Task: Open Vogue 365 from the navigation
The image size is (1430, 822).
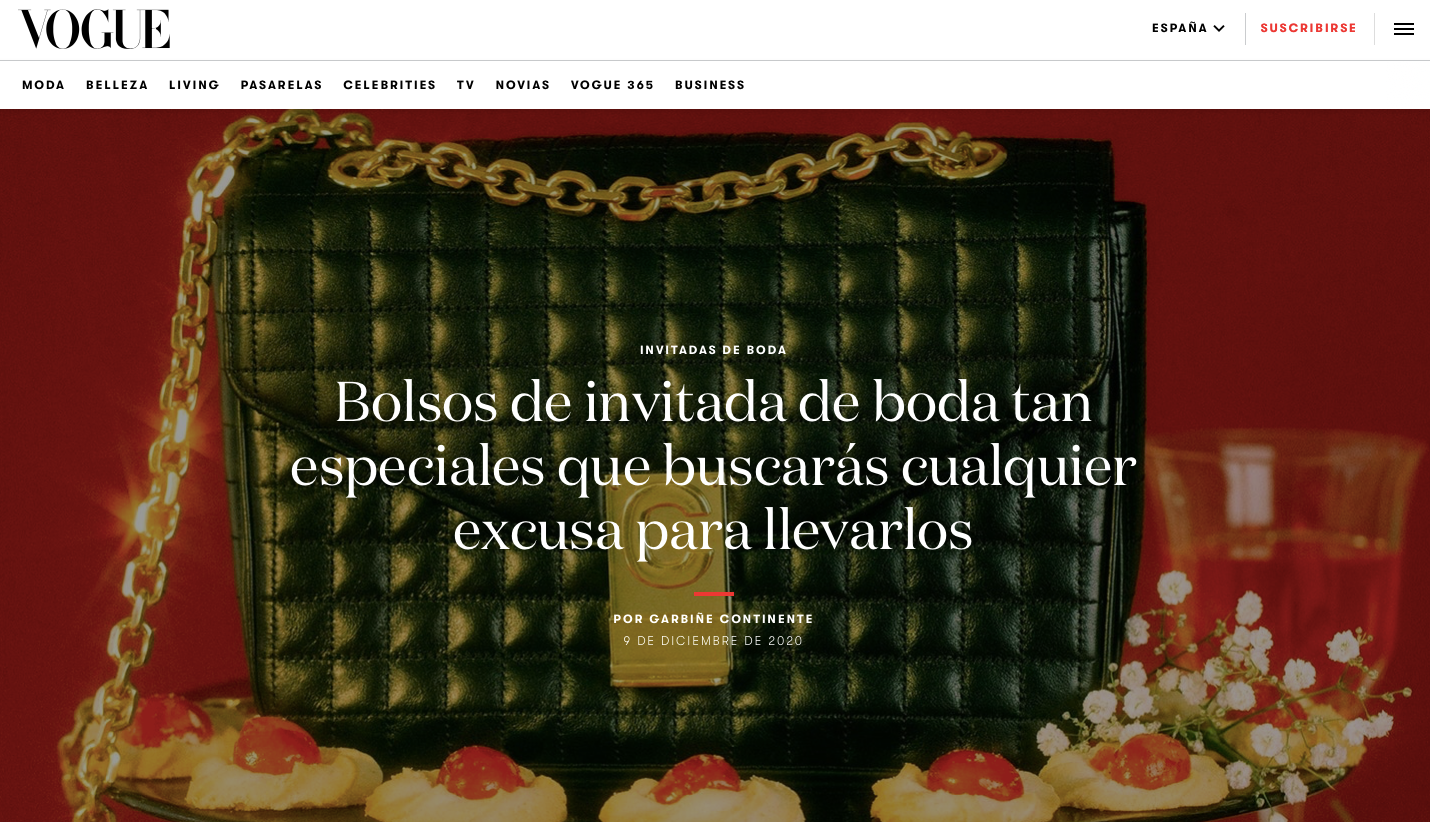Action: pyautogui.click(x=612, y=85)
